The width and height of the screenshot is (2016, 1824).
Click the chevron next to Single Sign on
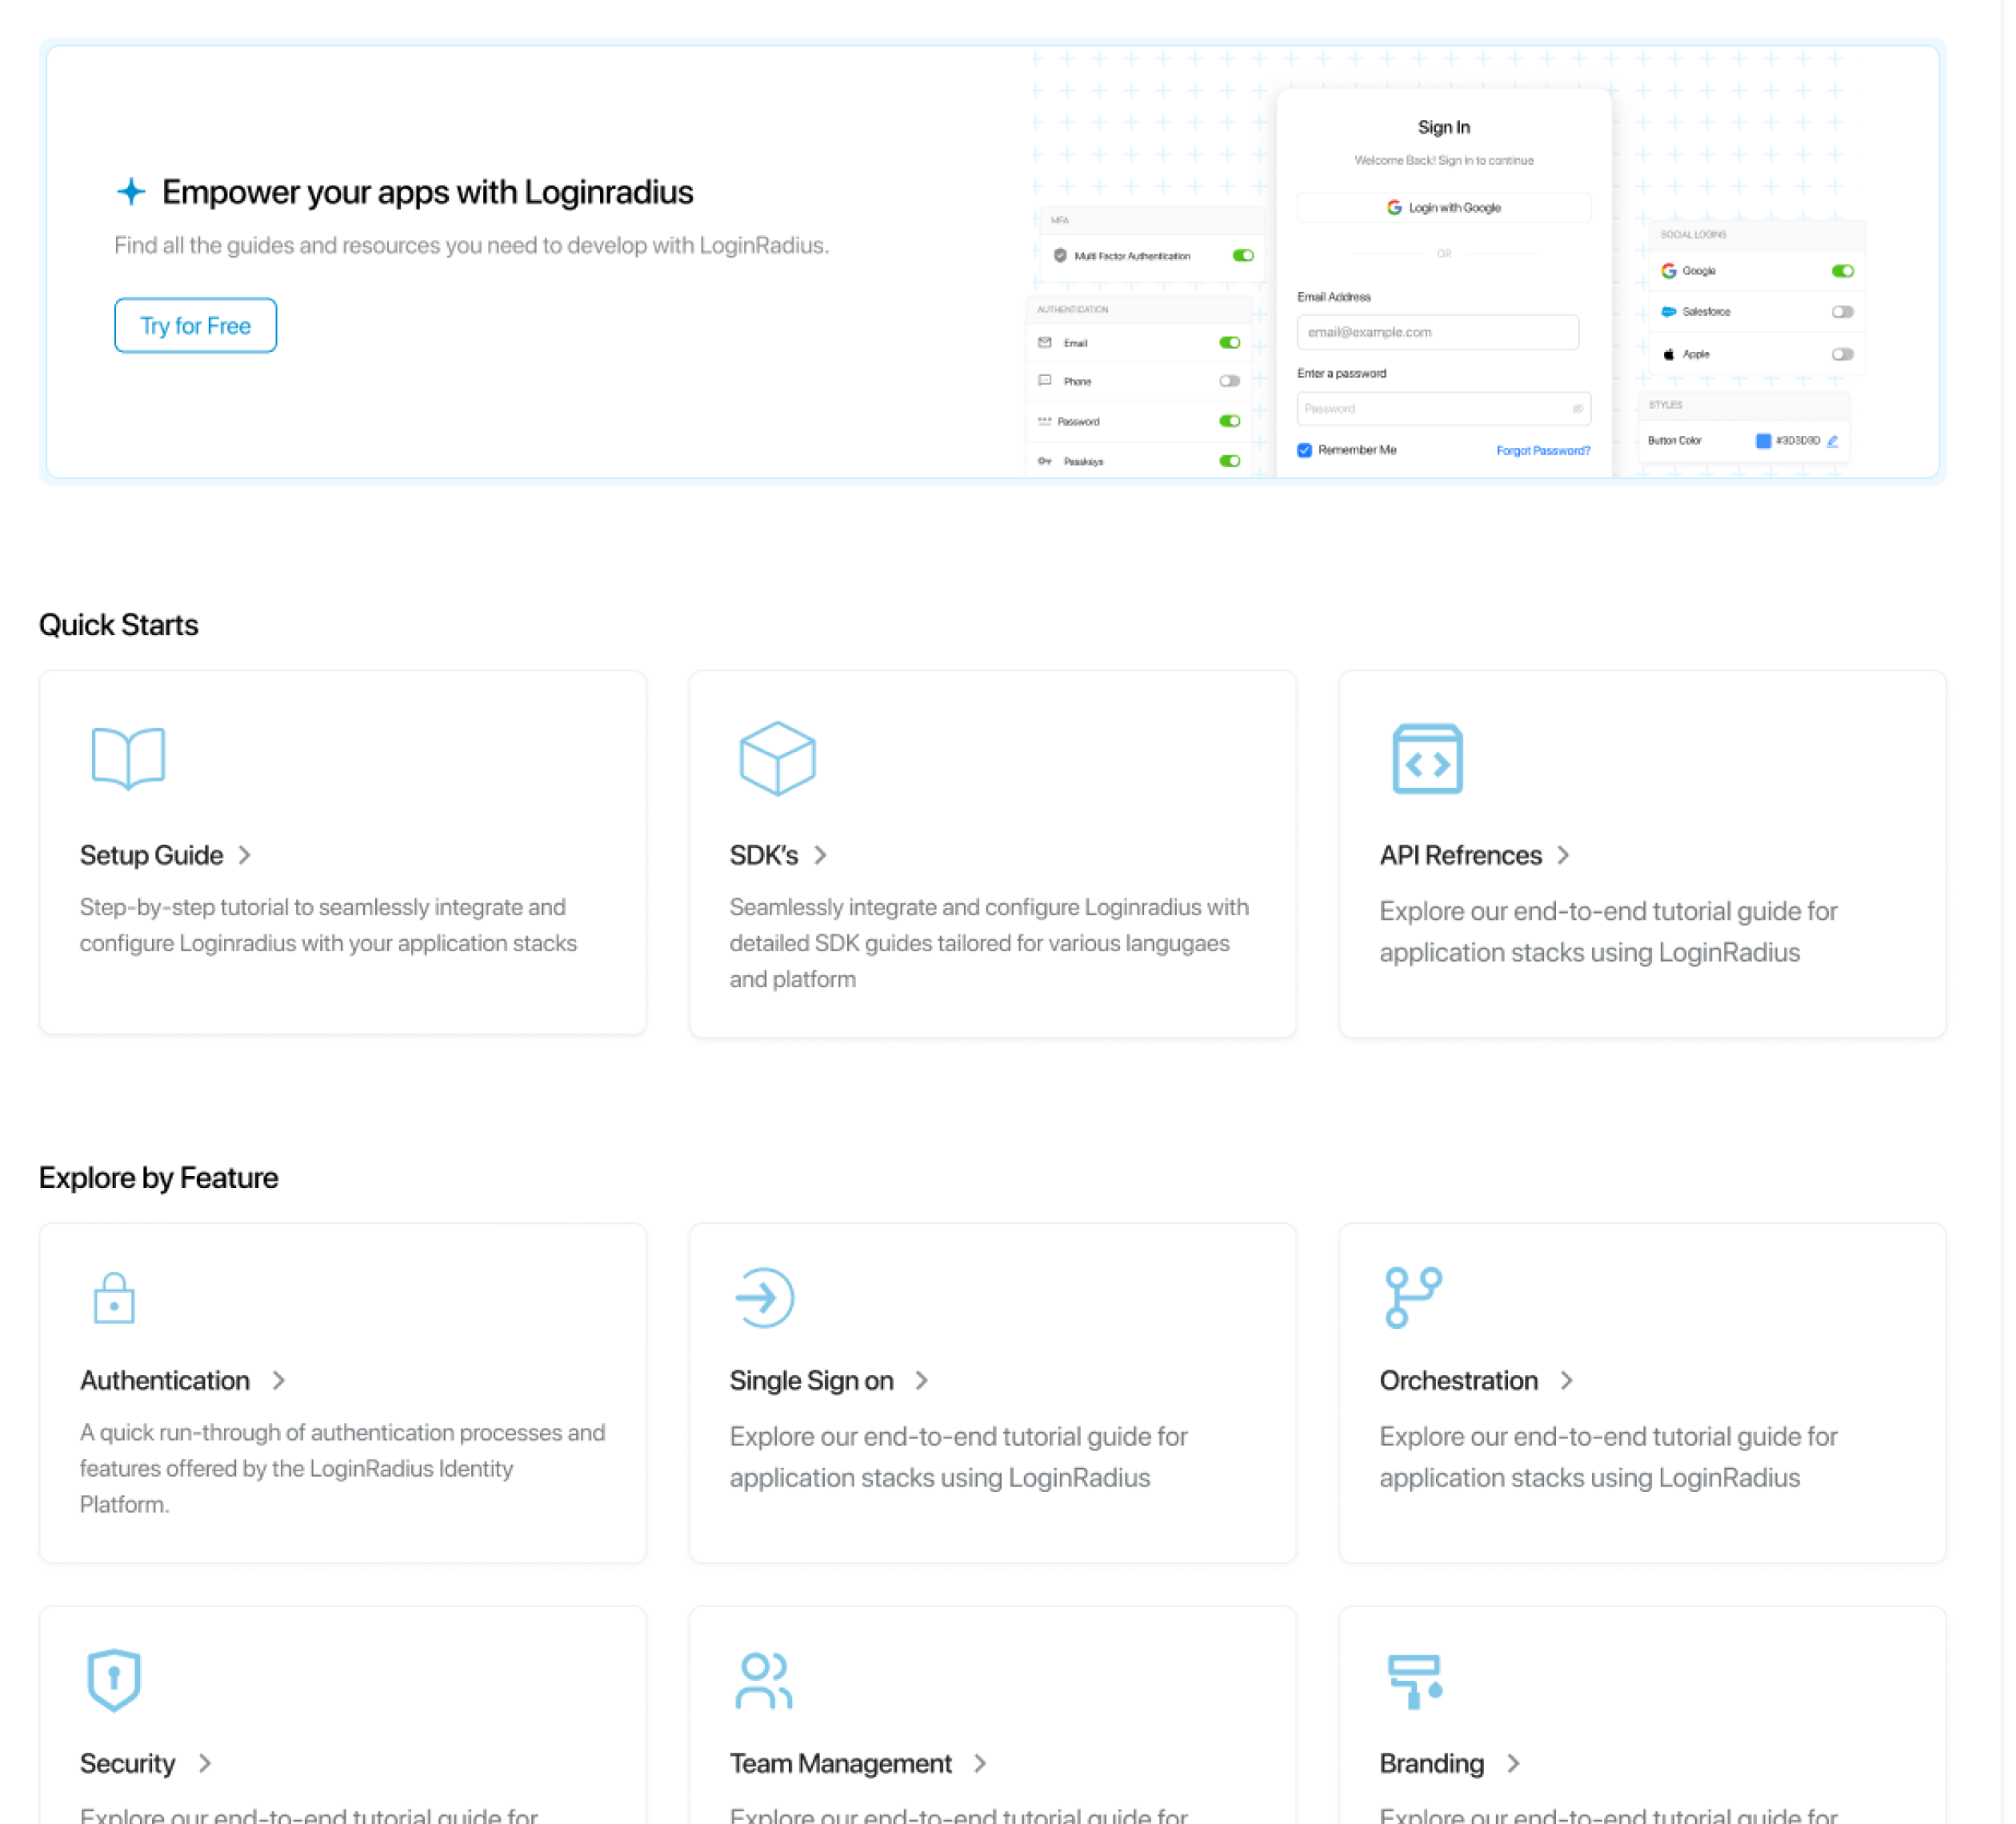pyautogui.click(x=922, y=1380)
